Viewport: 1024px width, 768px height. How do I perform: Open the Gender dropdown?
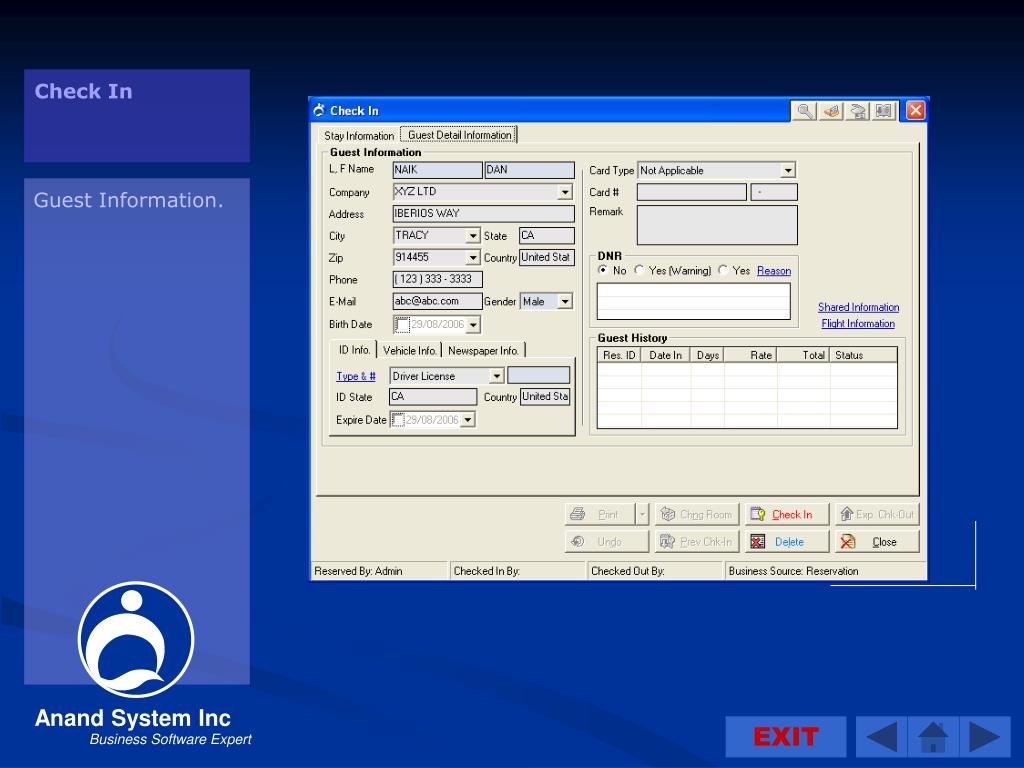click(565, 301)
